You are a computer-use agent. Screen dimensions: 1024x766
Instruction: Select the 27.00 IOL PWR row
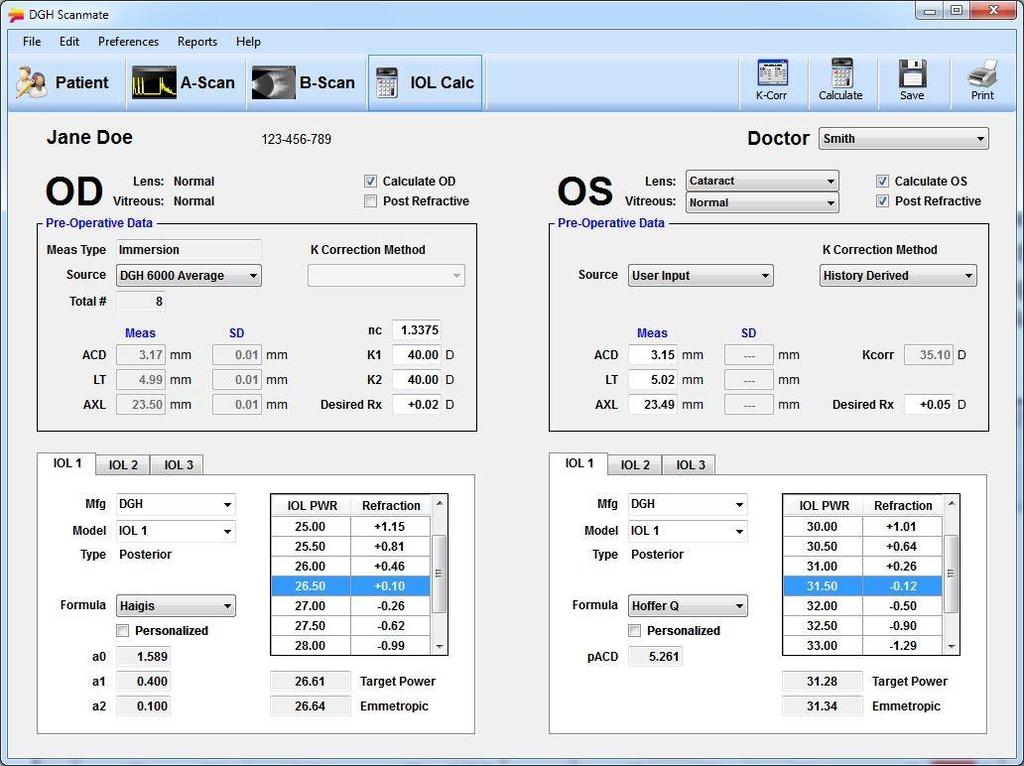351,606
